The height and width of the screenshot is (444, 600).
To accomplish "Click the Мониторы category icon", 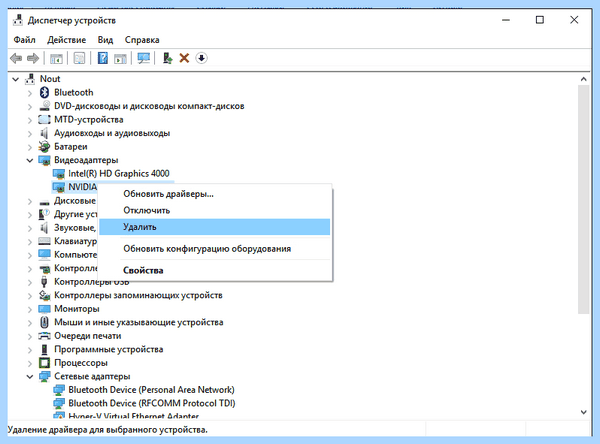I will tap(44, 309).
